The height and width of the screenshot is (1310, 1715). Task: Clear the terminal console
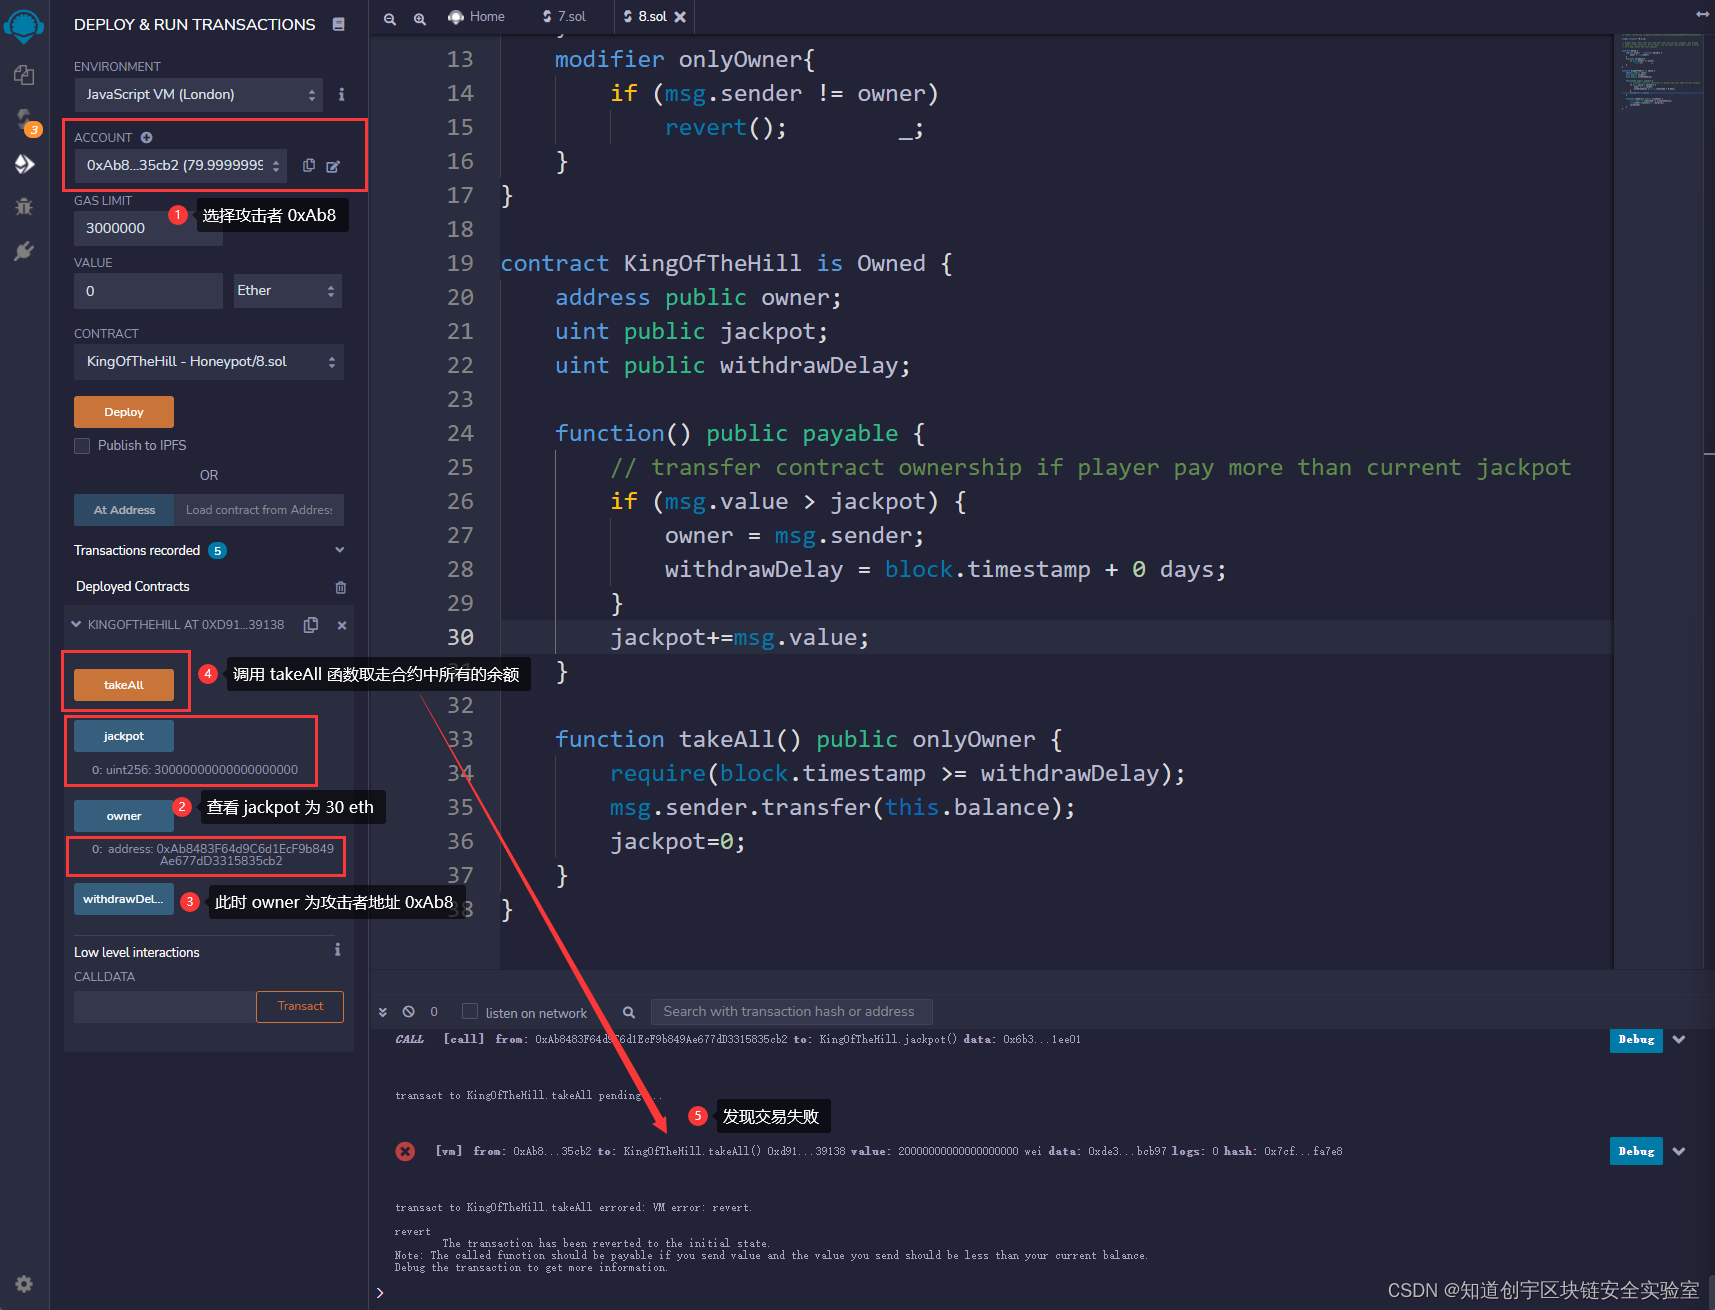tap(408, 1012)
